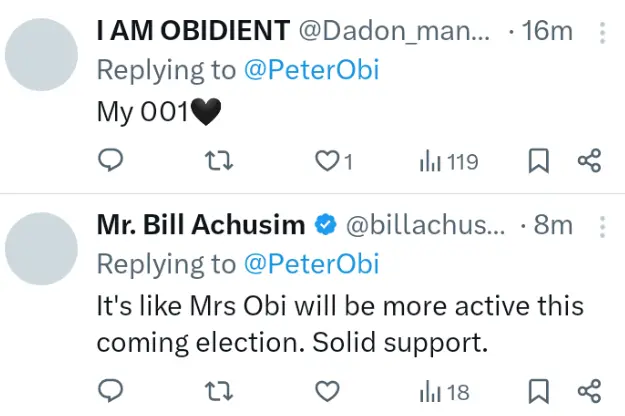Open @PeterObi link in second reply
625x416 pixels.
(312, 263)
